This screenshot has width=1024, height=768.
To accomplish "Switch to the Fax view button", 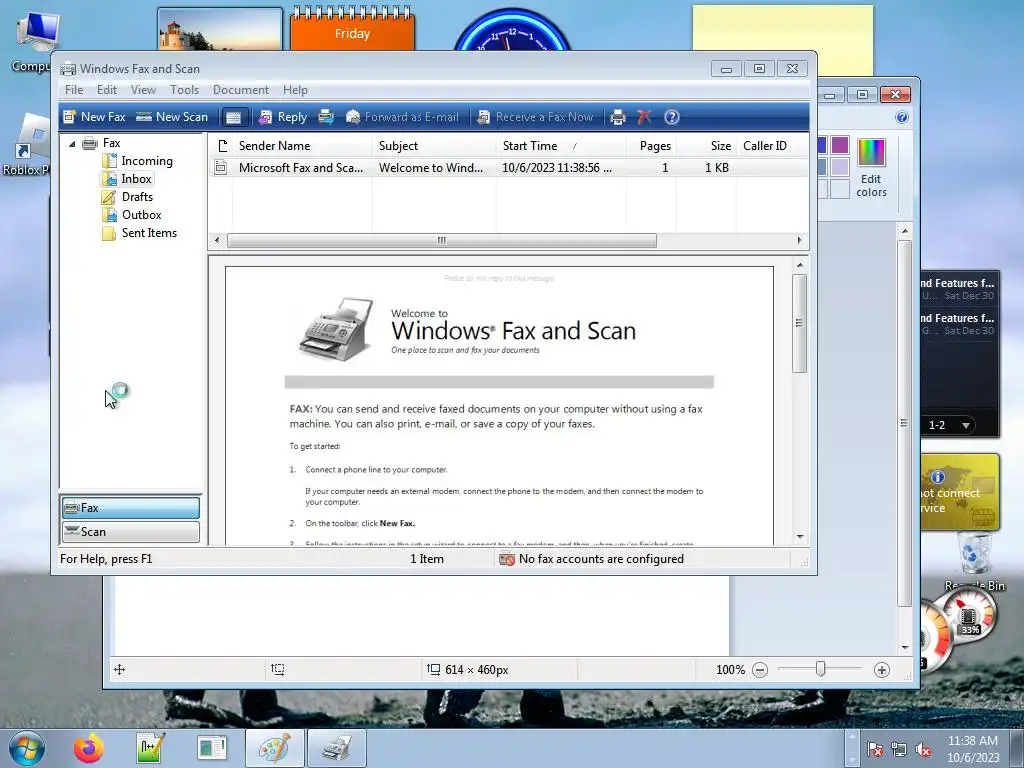I will (x=131, y=507).
